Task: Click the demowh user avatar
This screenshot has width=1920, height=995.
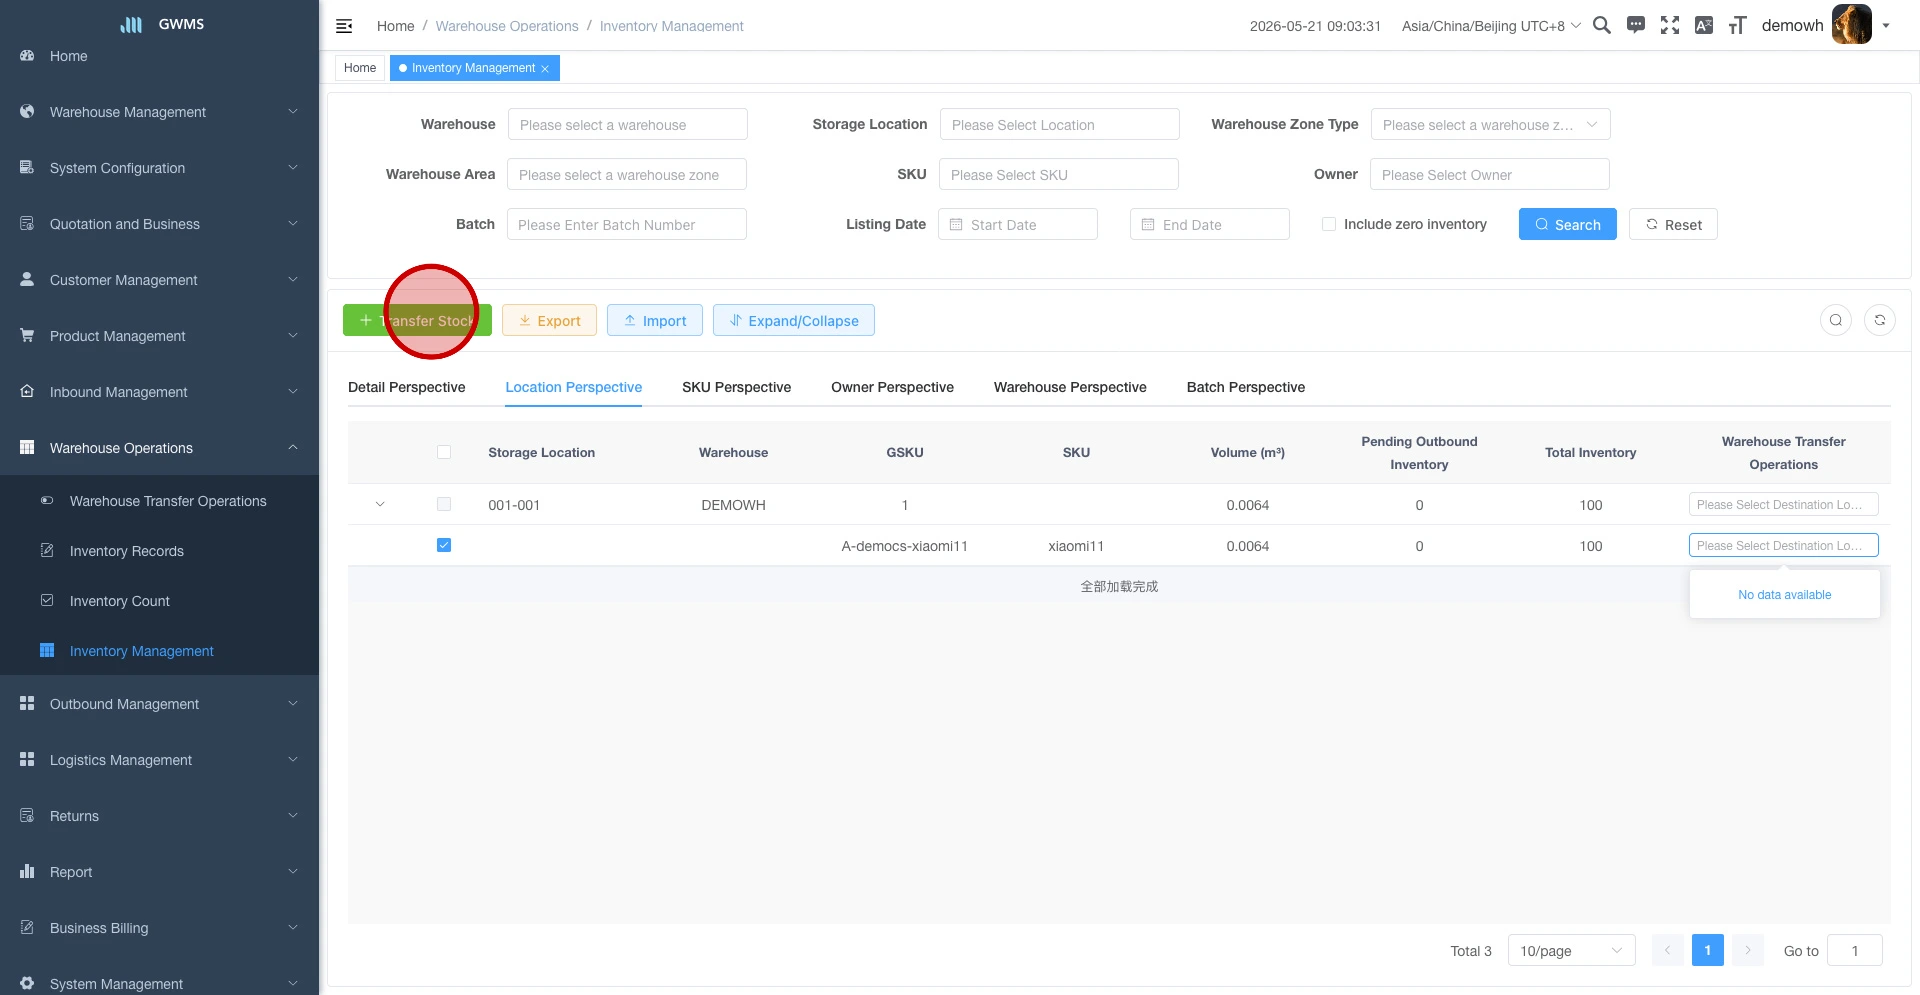Action: (1852, 25)
